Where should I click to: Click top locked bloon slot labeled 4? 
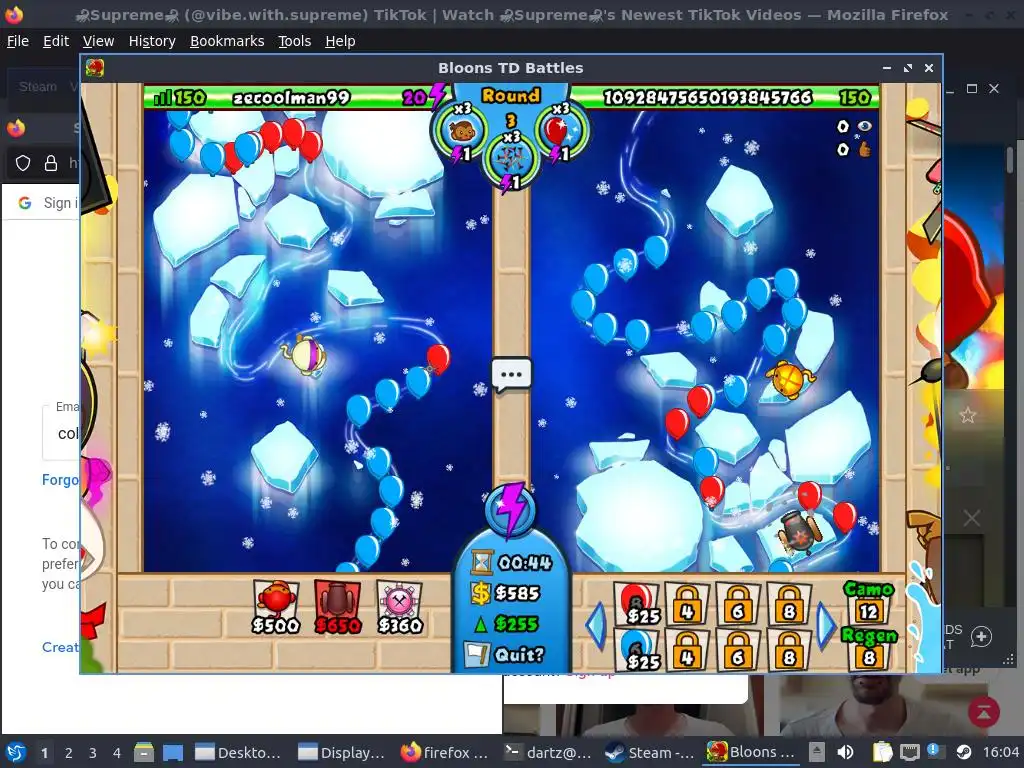pos(686,604)
